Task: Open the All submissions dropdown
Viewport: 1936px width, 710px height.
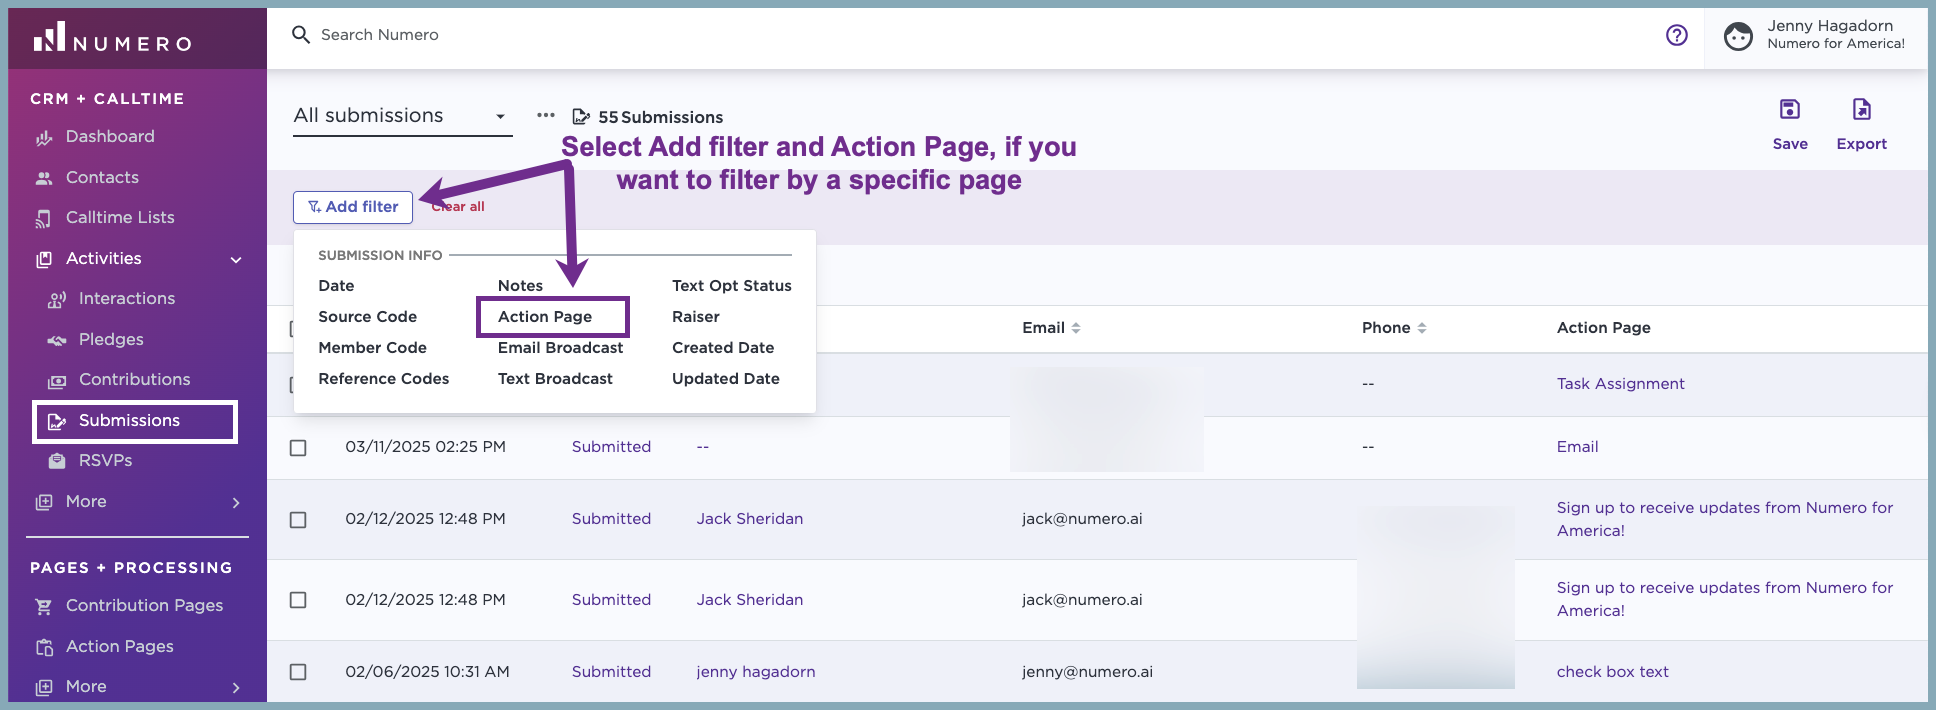Action: [402, 116]
